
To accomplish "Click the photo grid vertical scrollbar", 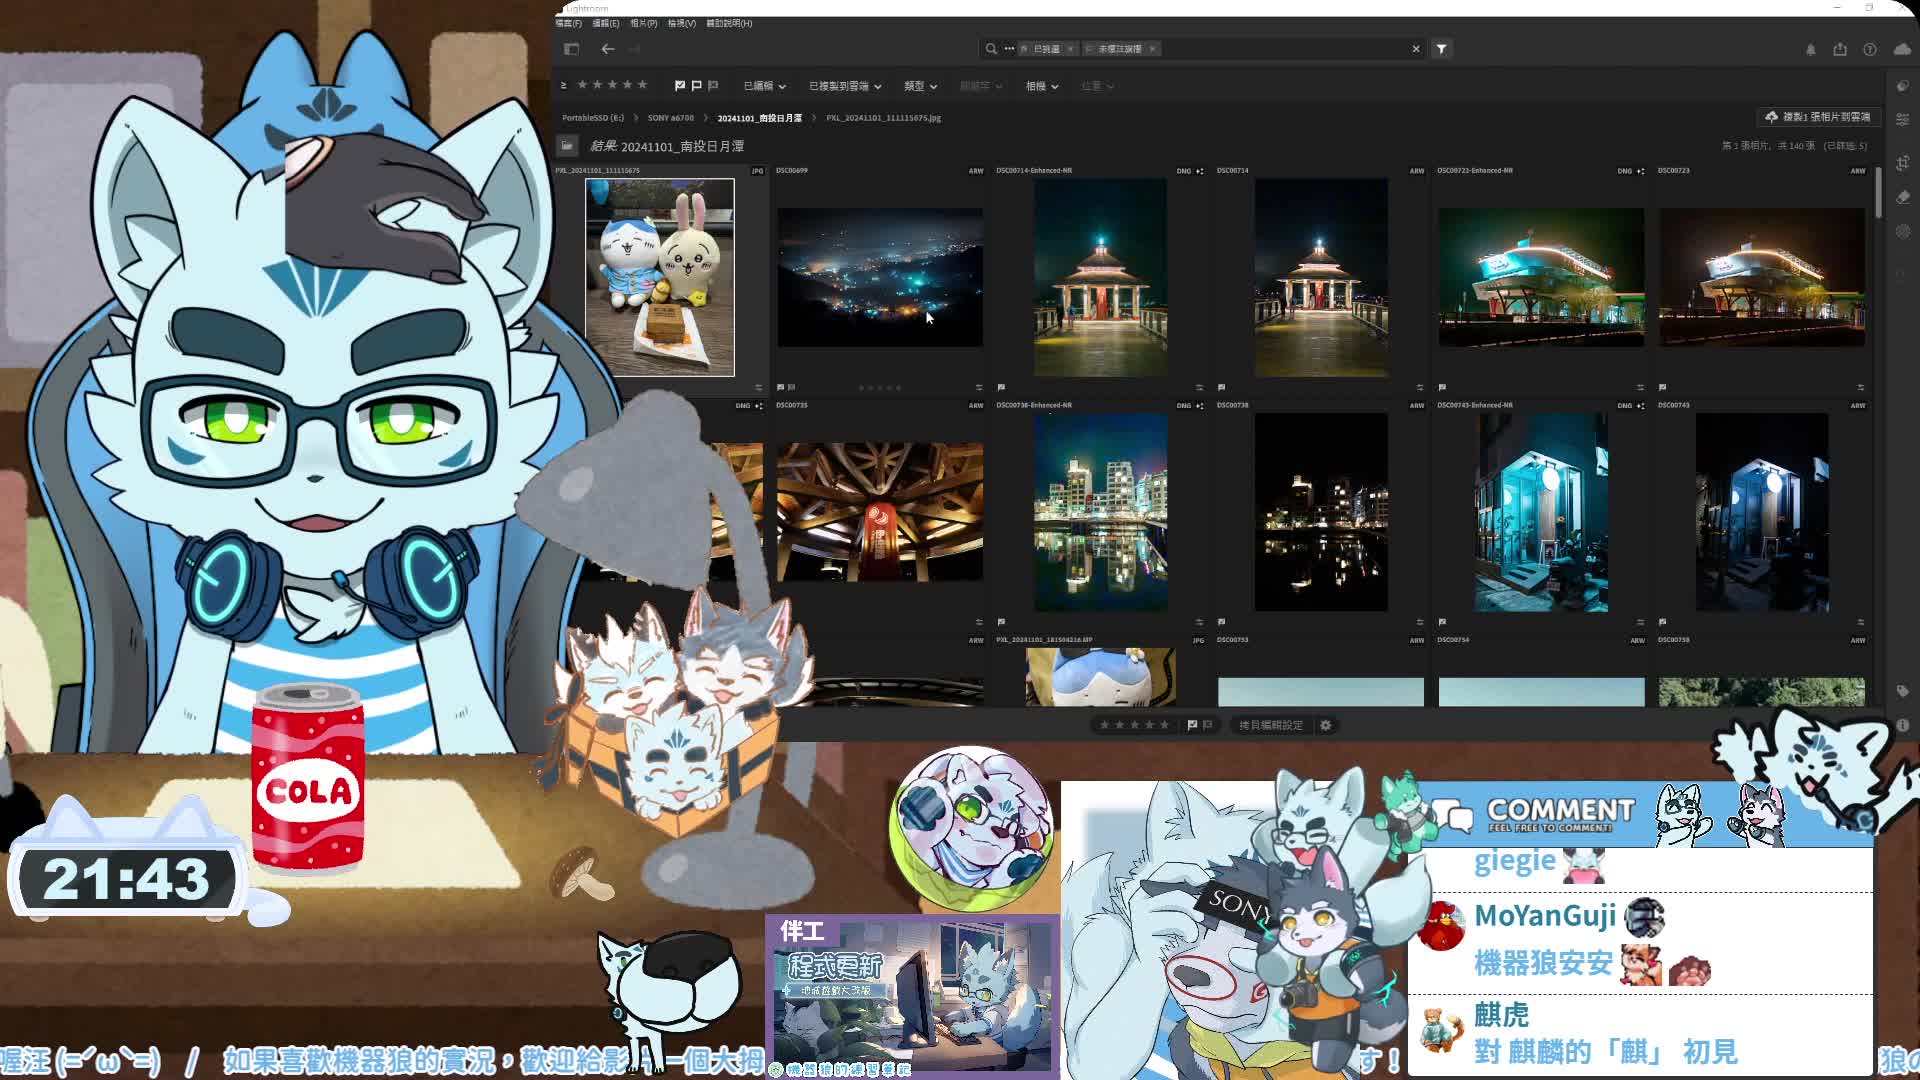I will click(x=1879, y=192).
